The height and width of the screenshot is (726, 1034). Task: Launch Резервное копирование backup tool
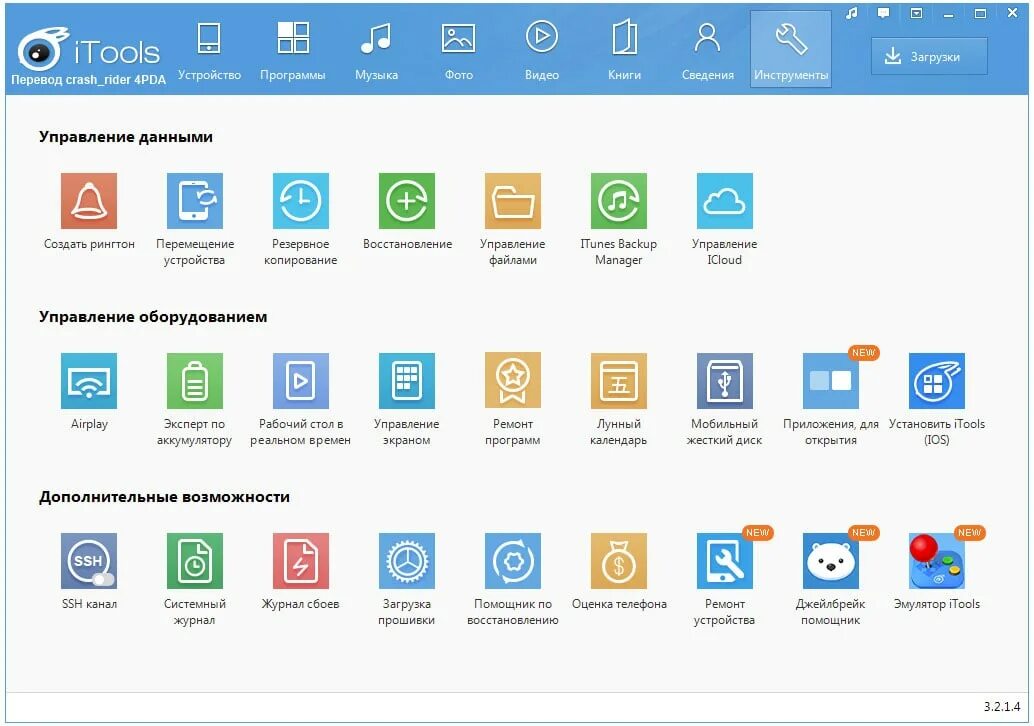point(301,201)
